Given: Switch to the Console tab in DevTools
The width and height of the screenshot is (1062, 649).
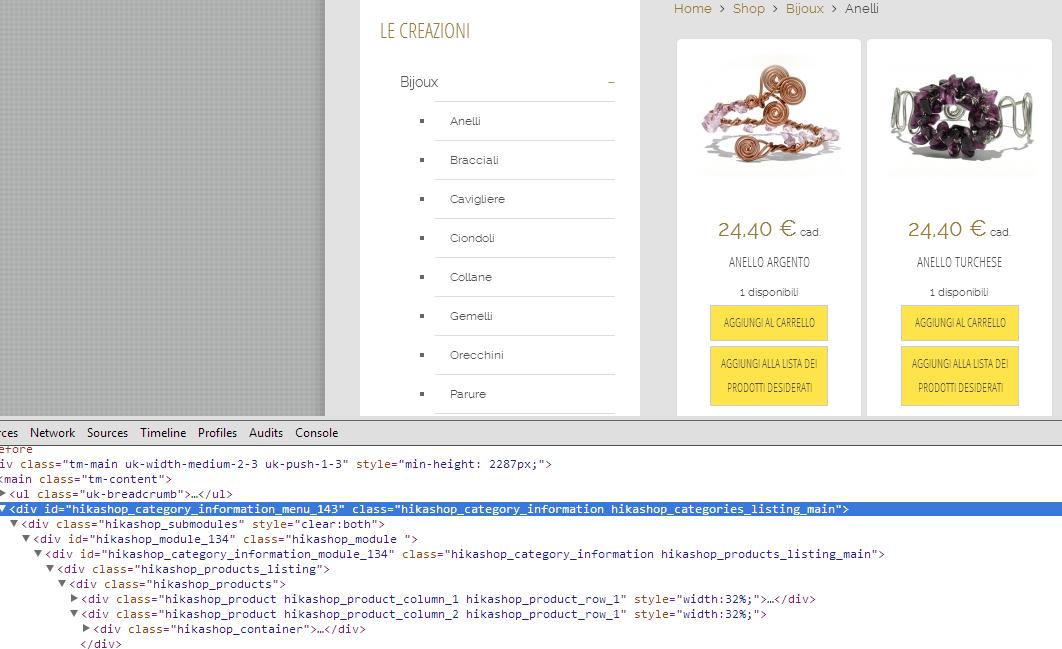Looking at the screenshot, I should [316, 433].
